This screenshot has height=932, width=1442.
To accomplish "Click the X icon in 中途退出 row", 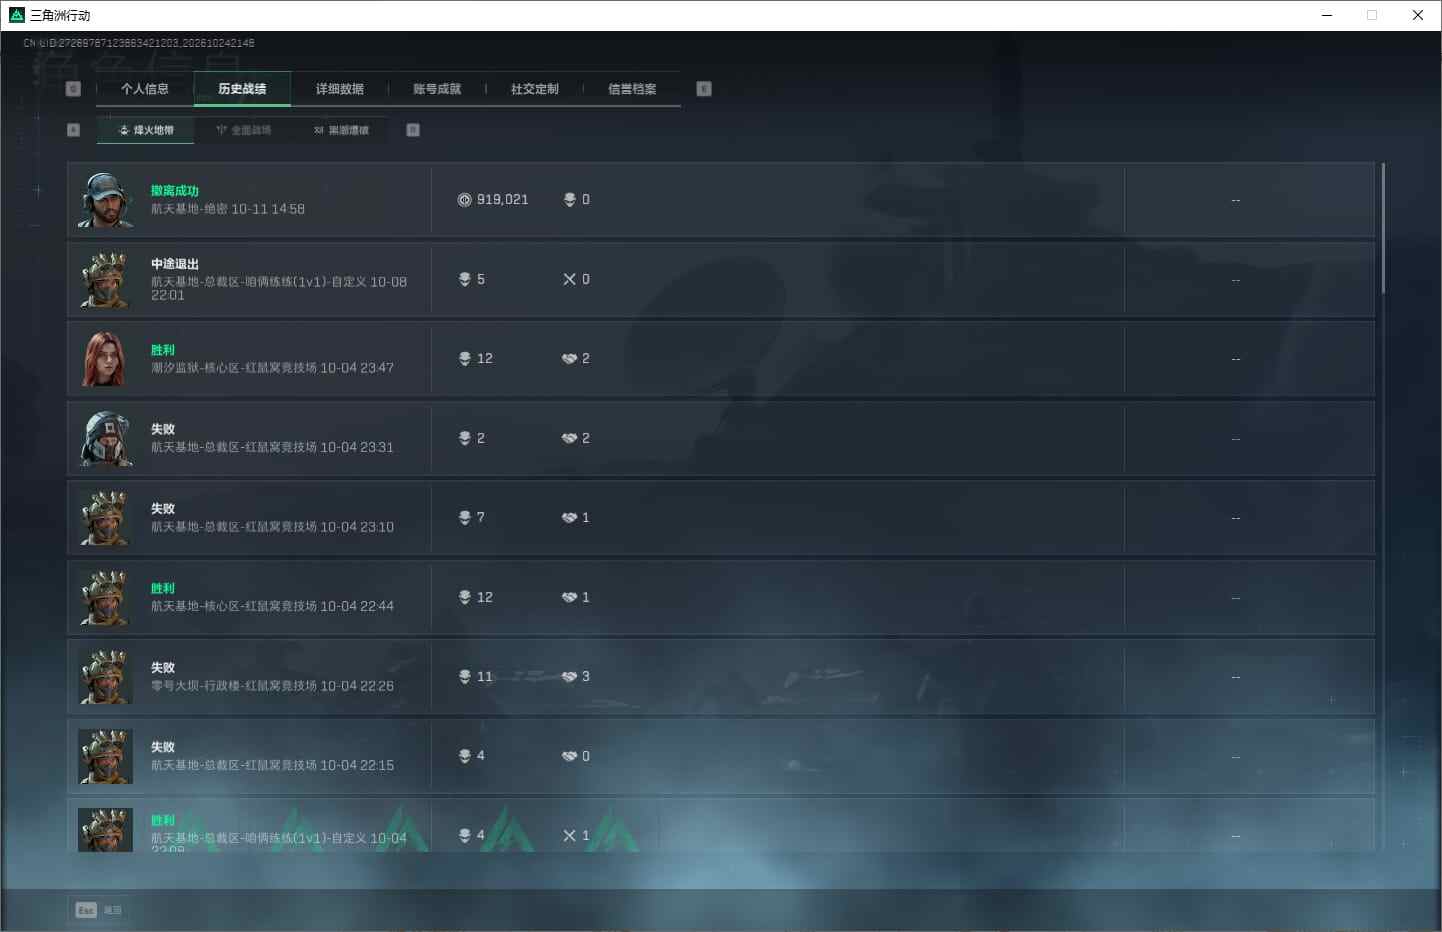I will 569,279.
